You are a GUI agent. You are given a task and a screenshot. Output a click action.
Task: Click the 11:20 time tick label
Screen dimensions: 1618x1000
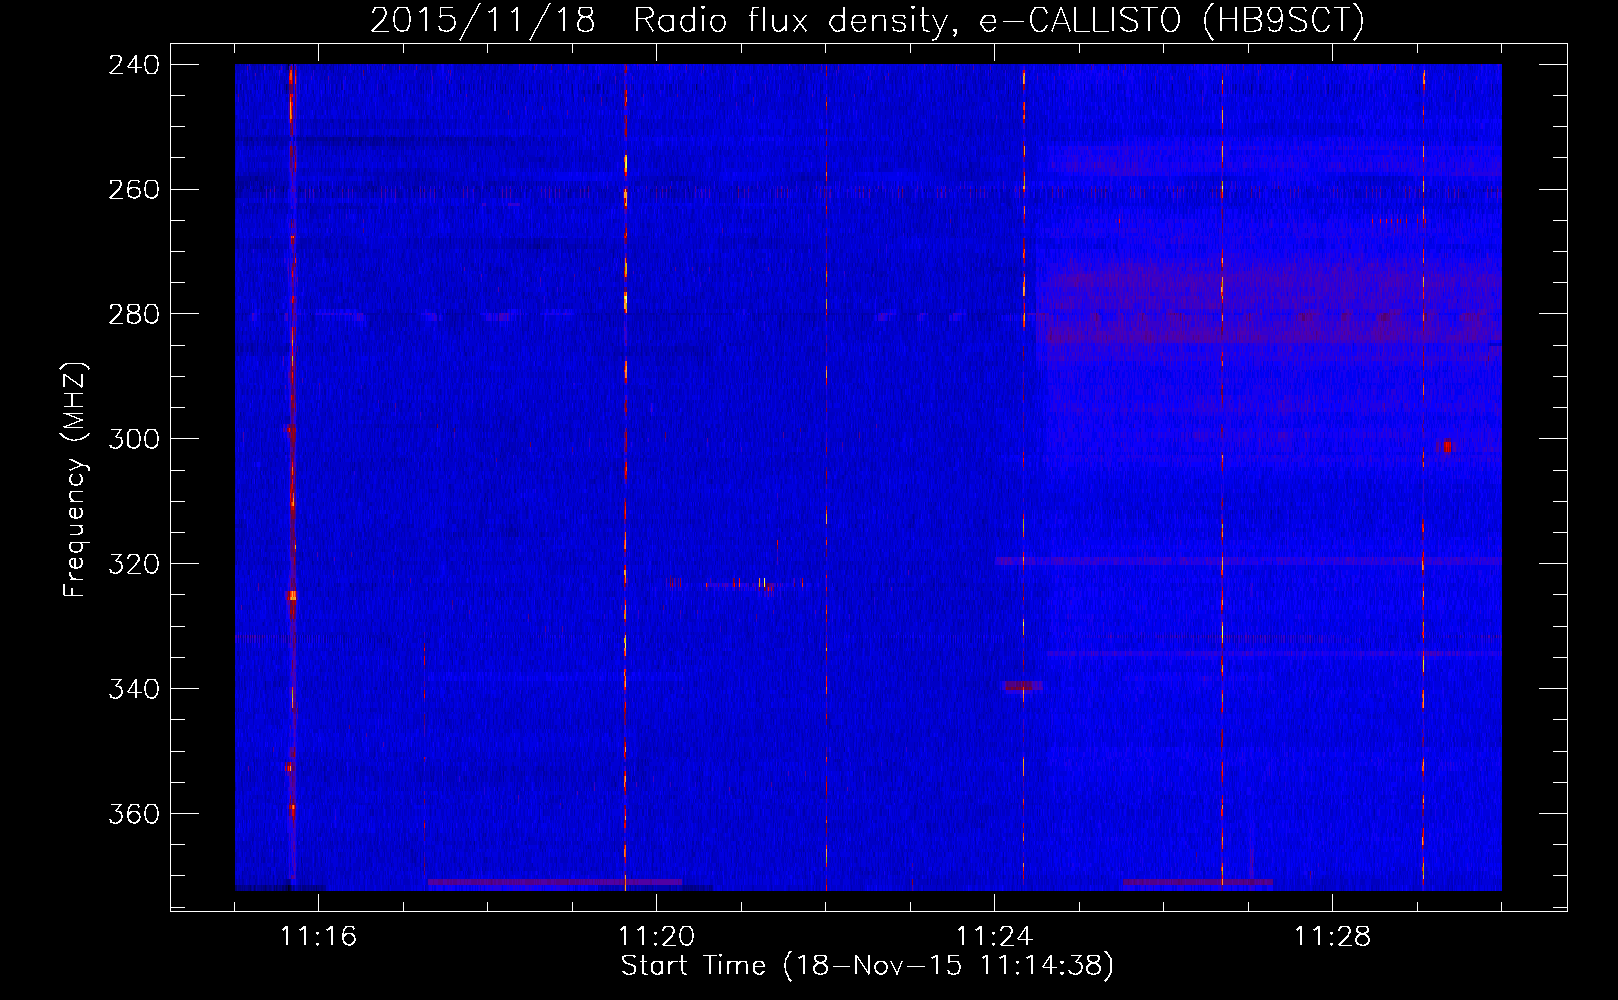[x=657, y=937]
